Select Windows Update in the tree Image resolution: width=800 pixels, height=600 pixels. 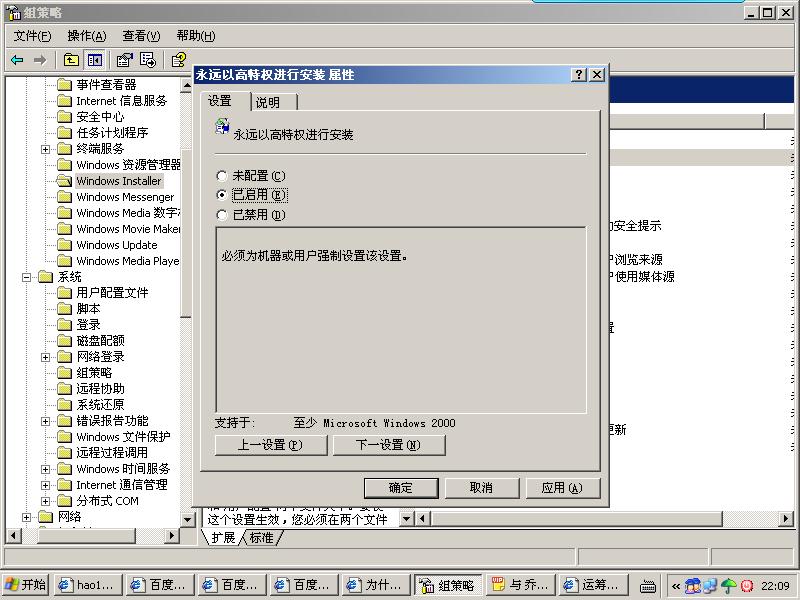(x=117, y=245)
